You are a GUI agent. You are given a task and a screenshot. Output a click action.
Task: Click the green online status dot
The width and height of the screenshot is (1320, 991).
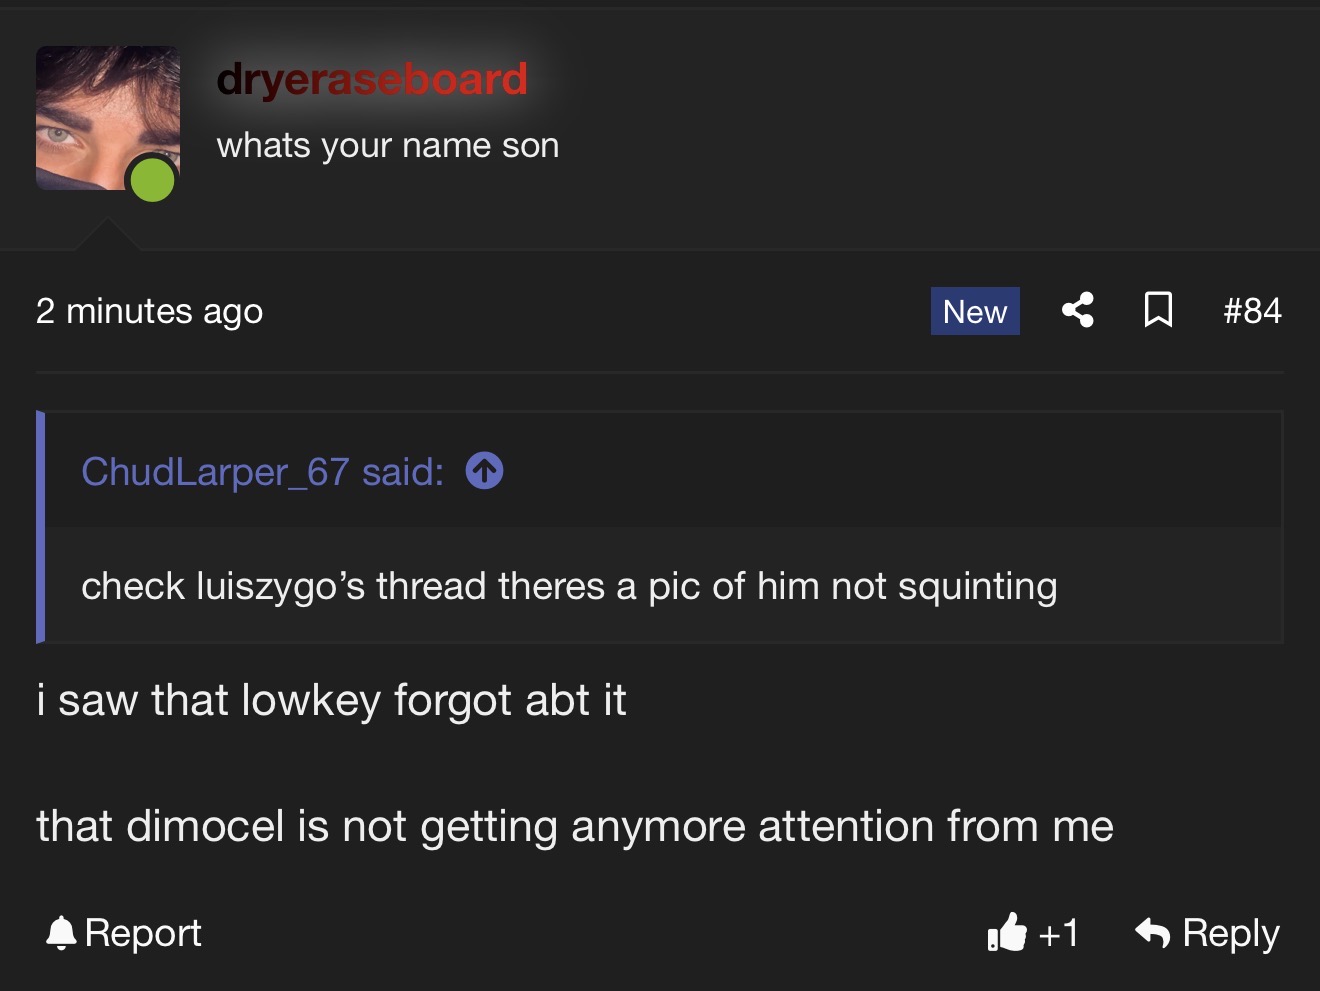(152, 179)
